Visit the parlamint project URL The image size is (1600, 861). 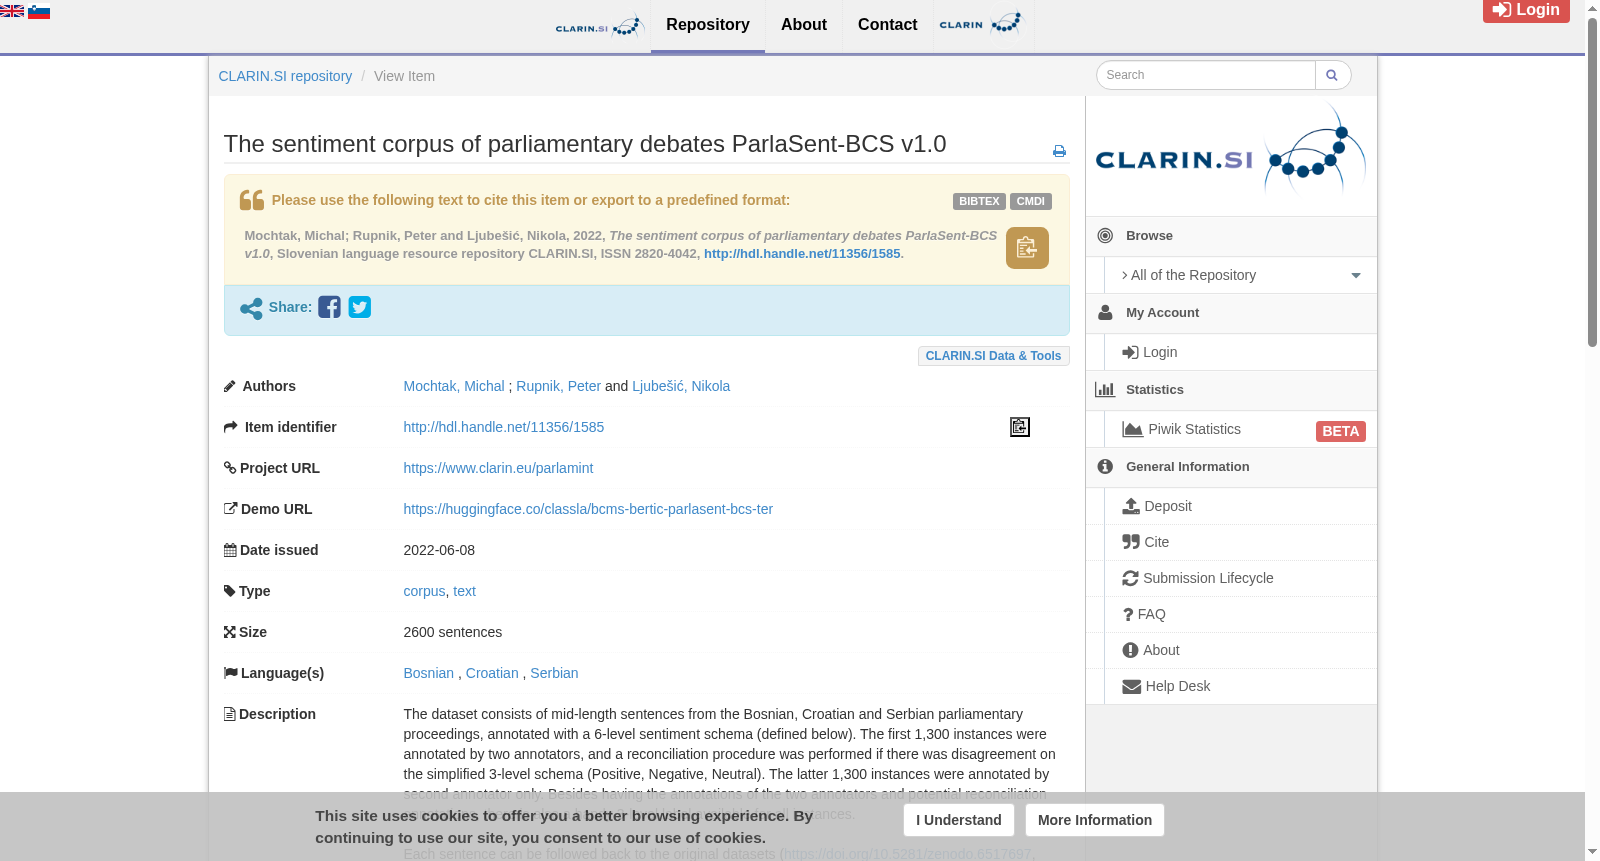click(x=498, y=468)
